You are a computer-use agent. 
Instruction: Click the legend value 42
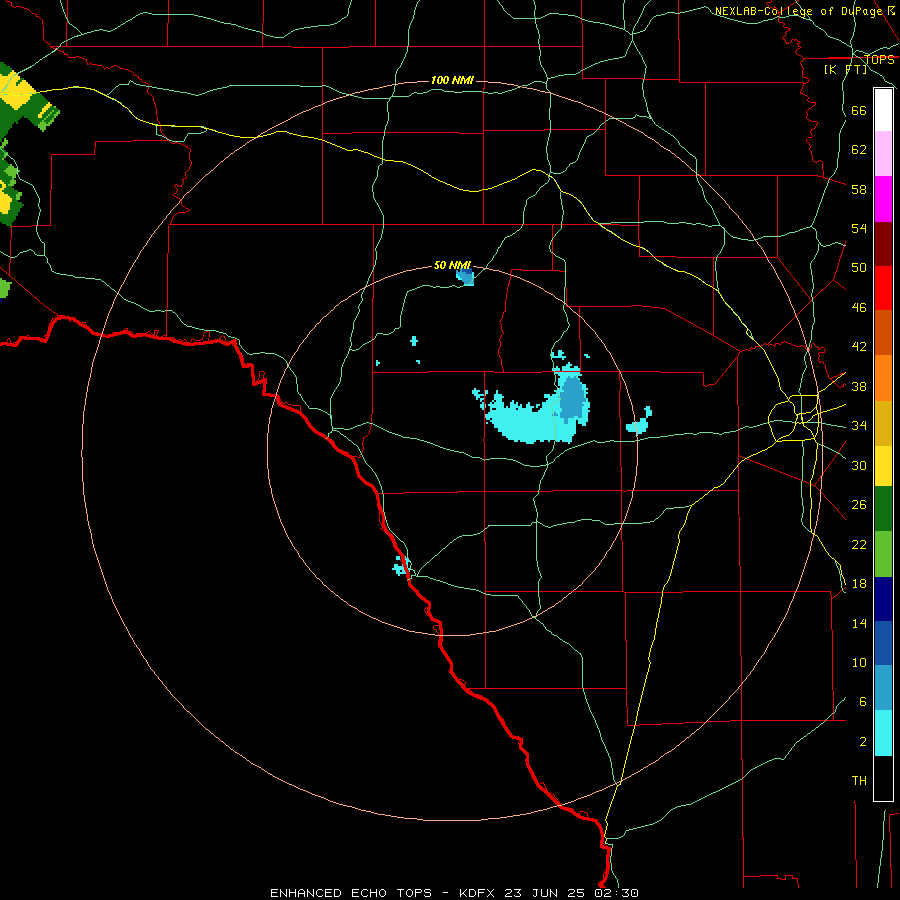point(859,347)
